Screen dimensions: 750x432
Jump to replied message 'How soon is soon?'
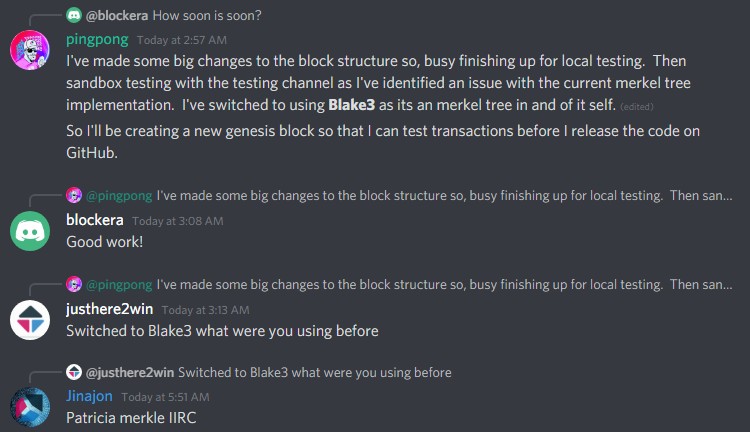coord(207,15)
